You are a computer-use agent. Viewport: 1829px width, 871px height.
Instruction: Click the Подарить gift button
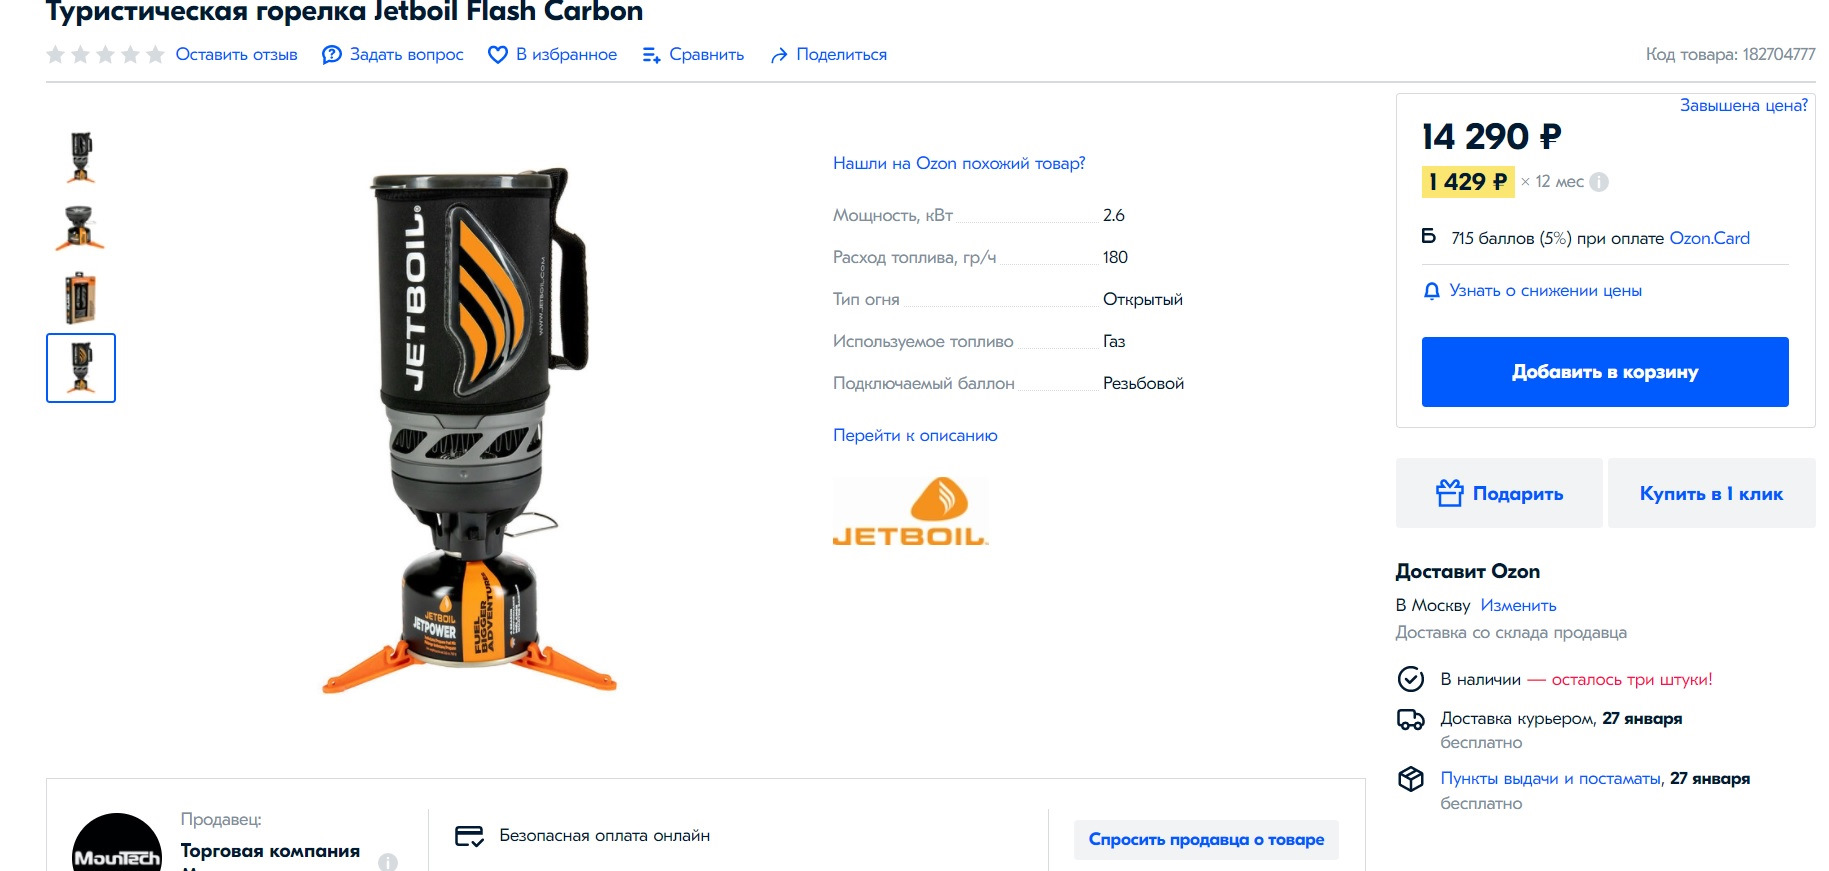click(x=1499, y=493)
